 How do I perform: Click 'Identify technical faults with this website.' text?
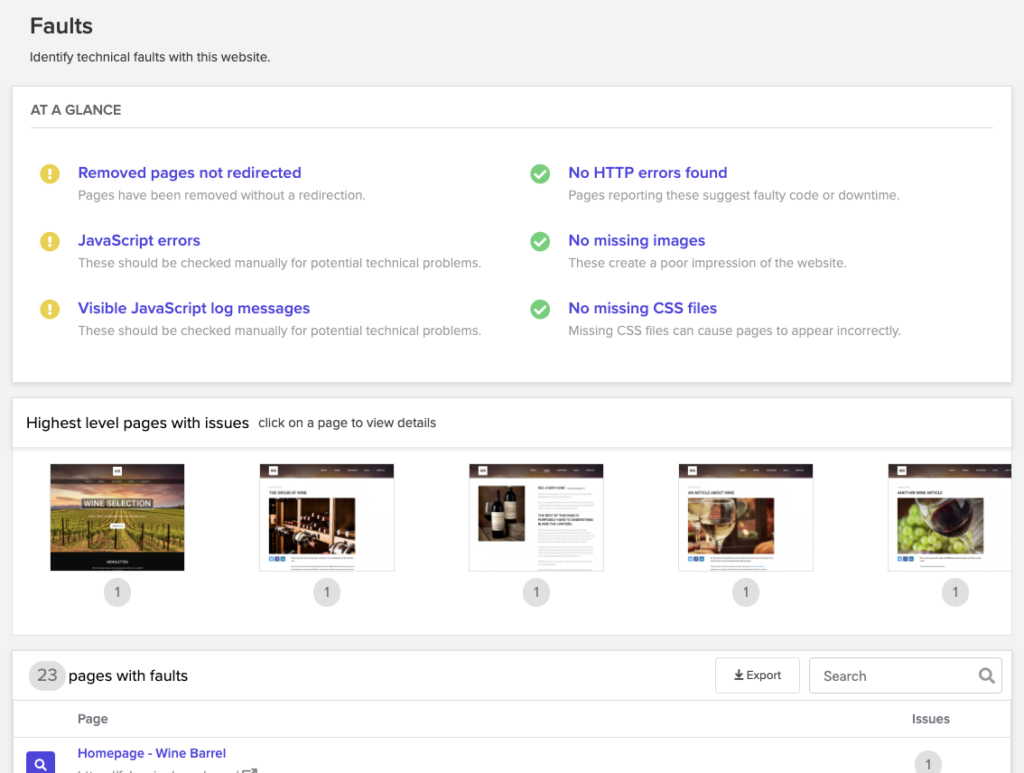pos(150,57)
